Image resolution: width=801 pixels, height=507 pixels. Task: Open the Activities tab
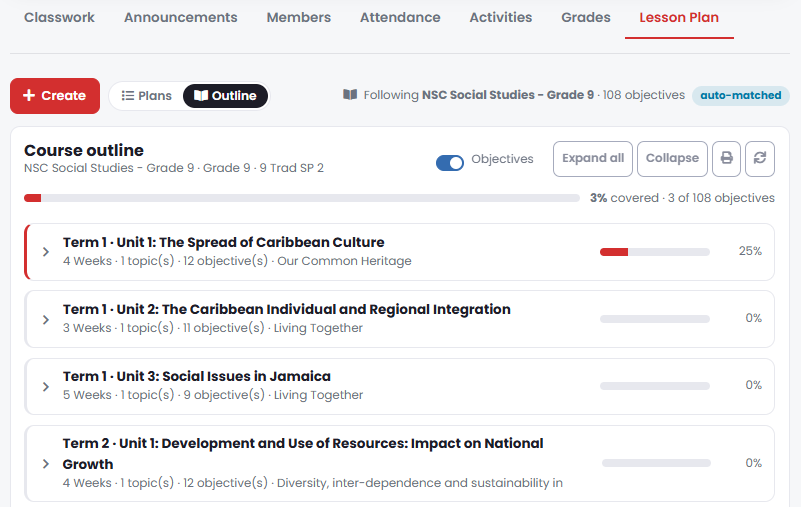[501, 18]
